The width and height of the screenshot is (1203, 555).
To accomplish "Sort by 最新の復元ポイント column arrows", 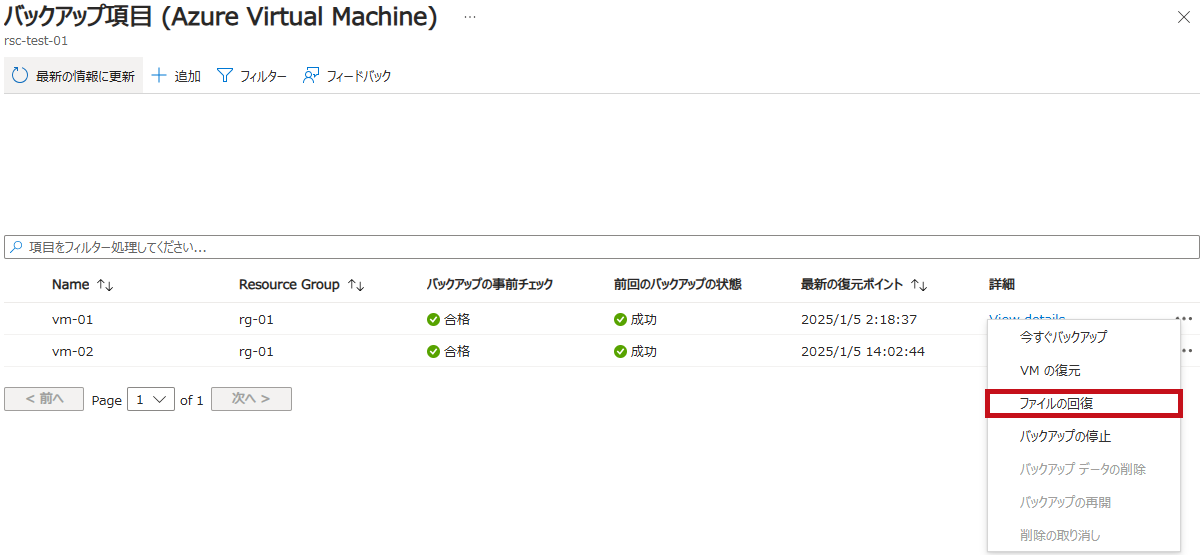I will coord(919,285).
